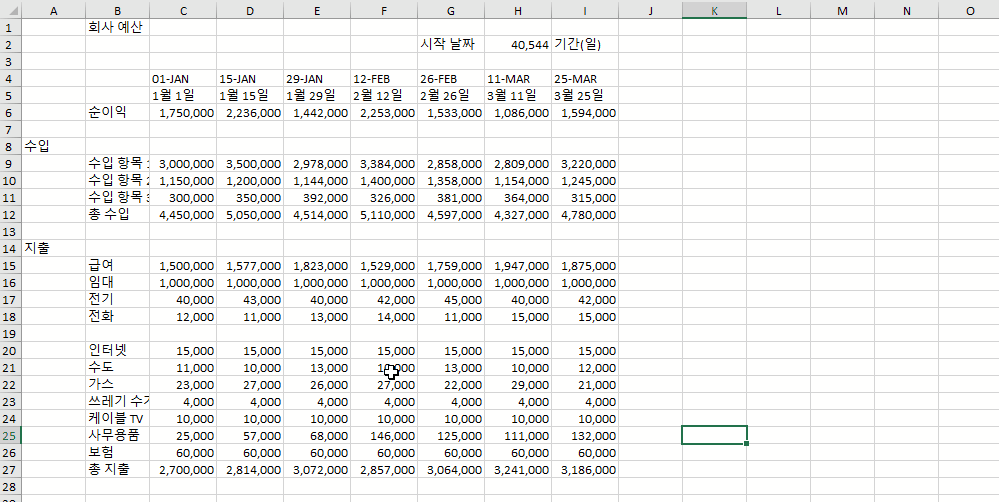The image size is (999, 502).
Task: Select the 1월 15일 date cell
Action: (x=250, y=96)
